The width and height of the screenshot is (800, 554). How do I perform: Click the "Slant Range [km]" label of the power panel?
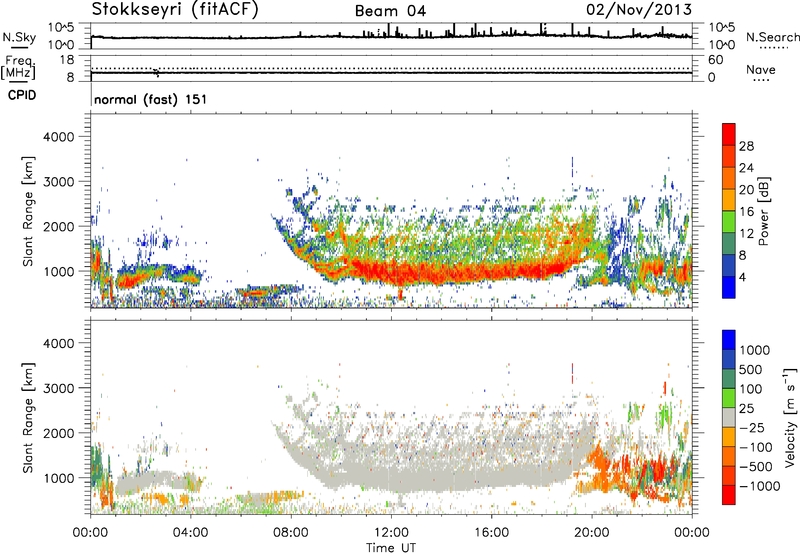[28, 211]
